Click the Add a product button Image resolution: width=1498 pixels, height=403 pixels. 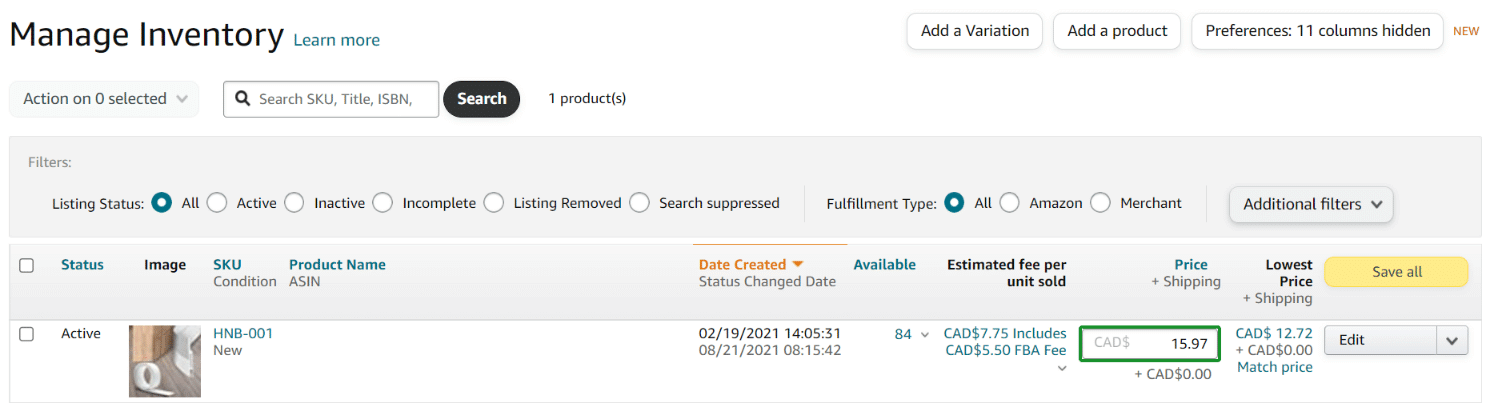[1117, 31]
